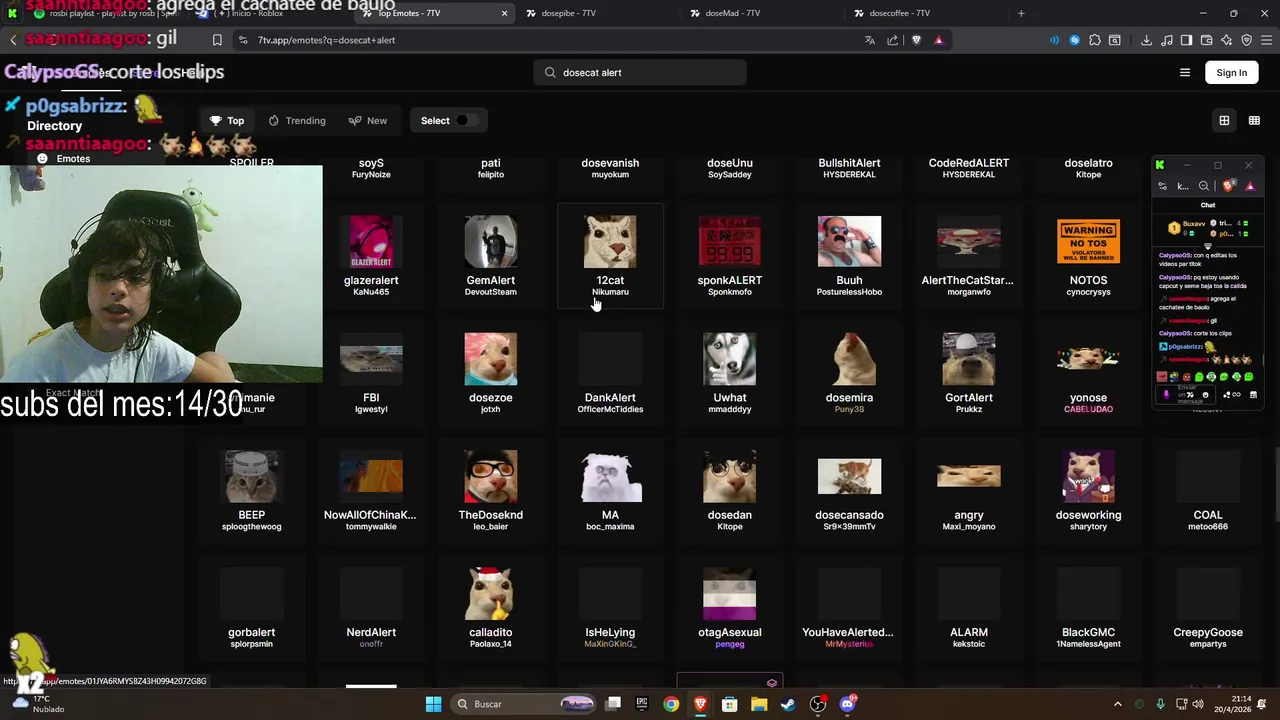
Task: Click the browser address bar URL
Action: tap(326, 40)
